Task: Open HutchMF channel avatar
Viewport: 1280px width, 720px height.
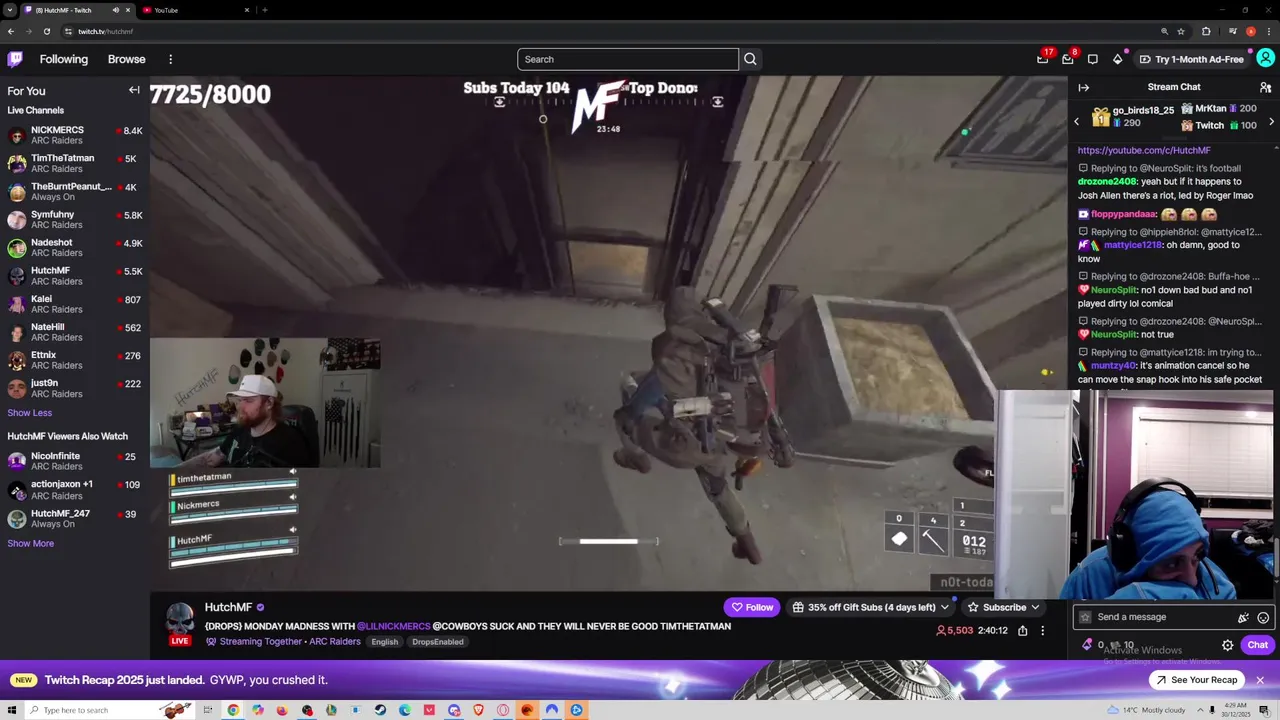Action: tap(180, 618)
